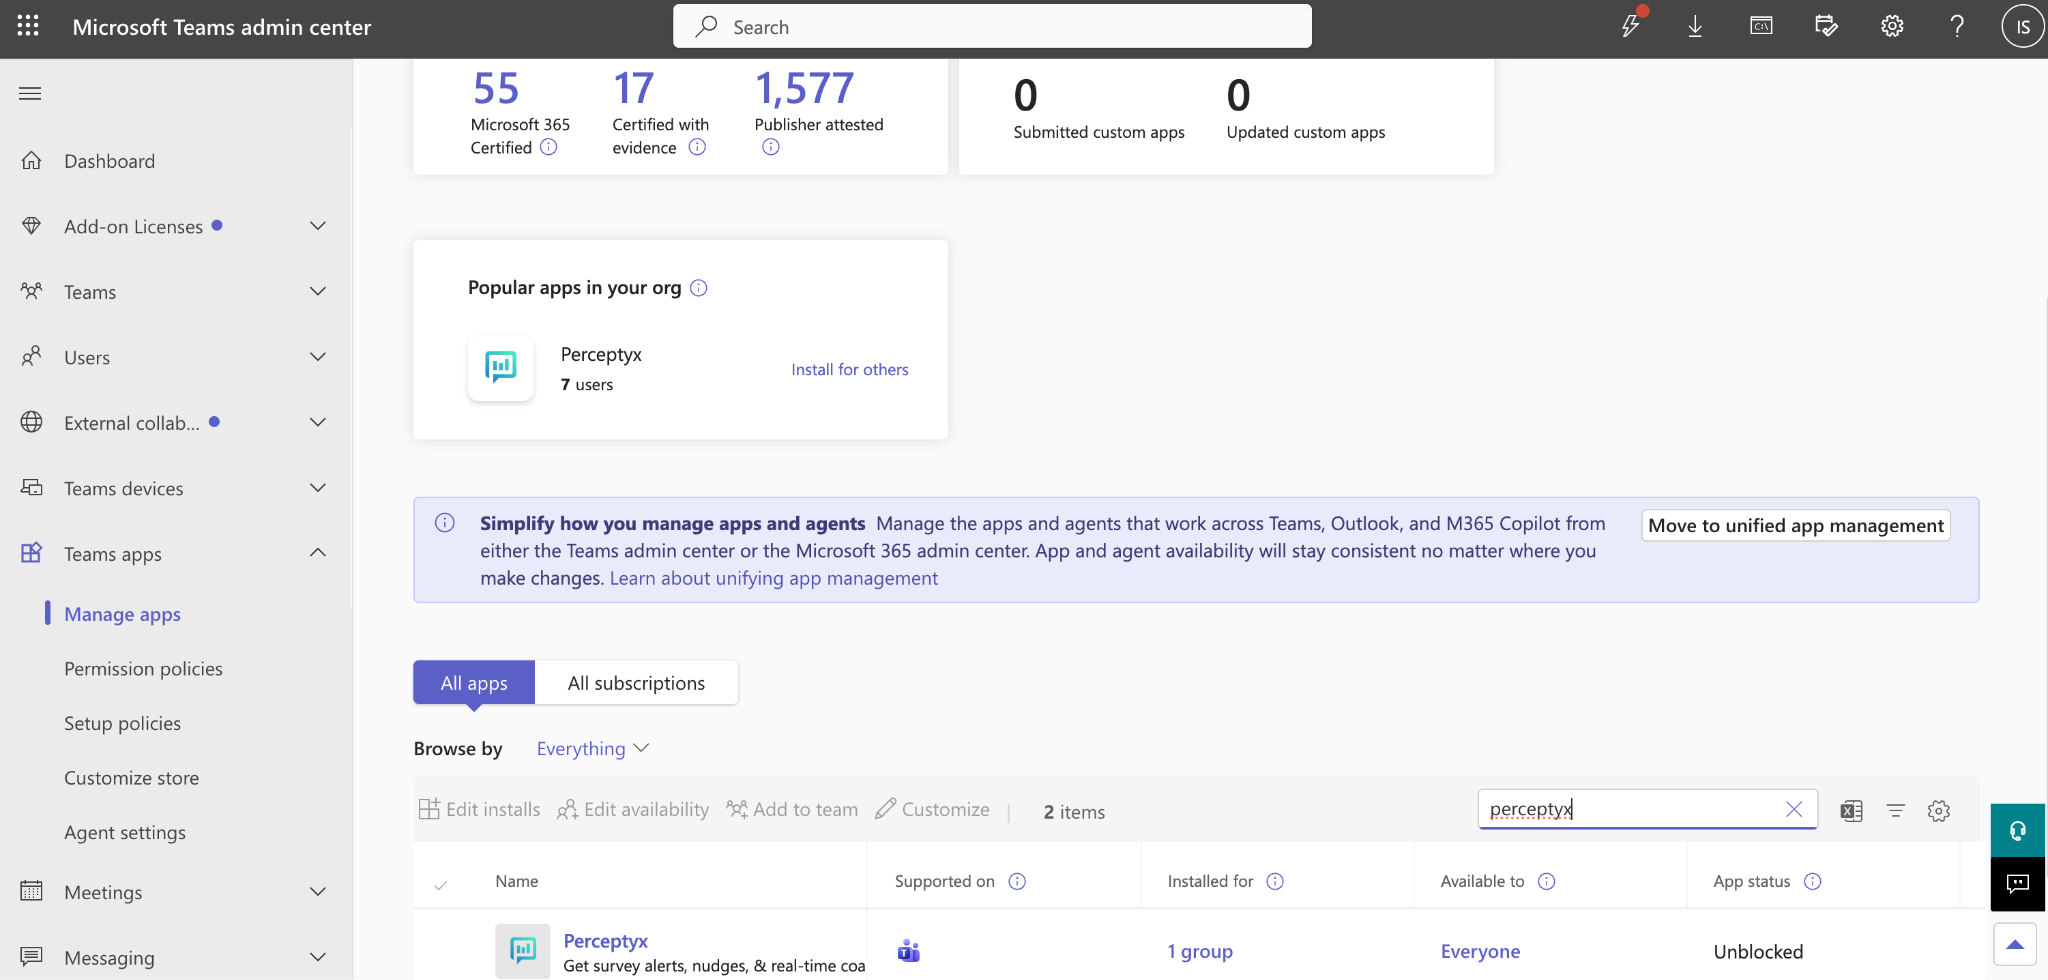Toggle the select-all checkmark in table header
Image resolution: width=2048 pixels, height=980 pixels.
[440, 883]
